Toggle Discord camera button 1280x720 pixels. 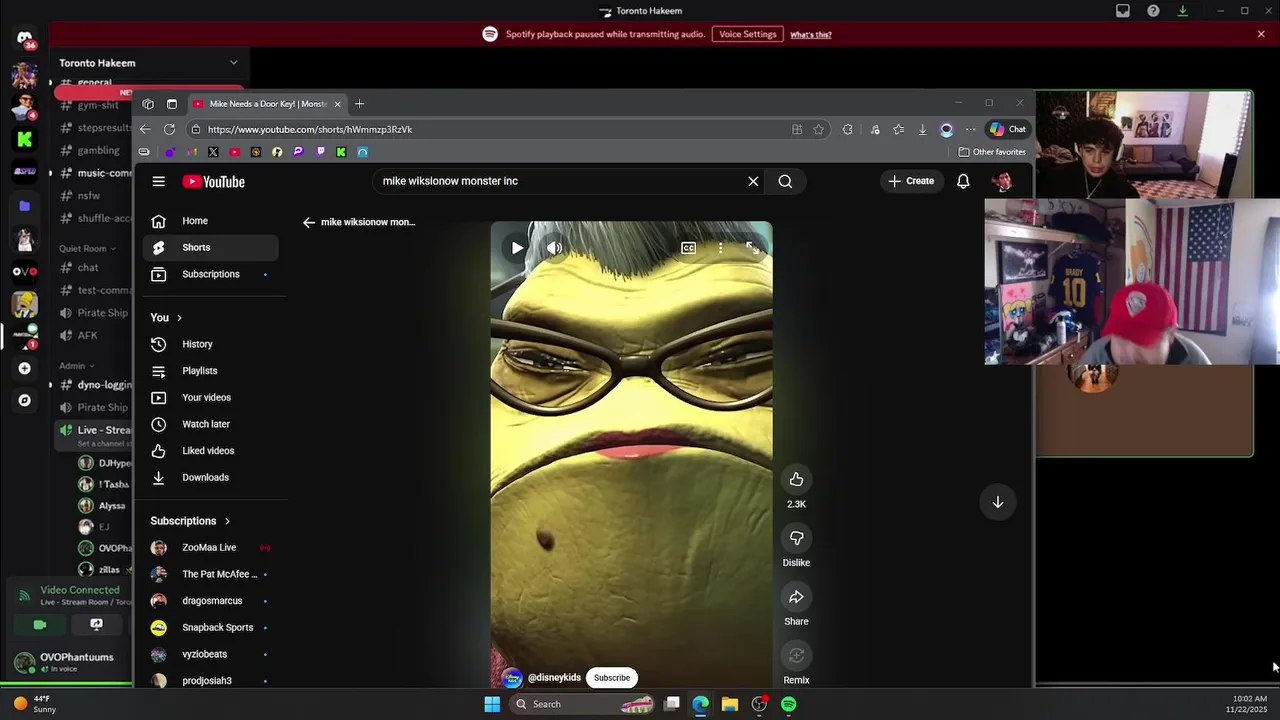click(x=40, y=625)
